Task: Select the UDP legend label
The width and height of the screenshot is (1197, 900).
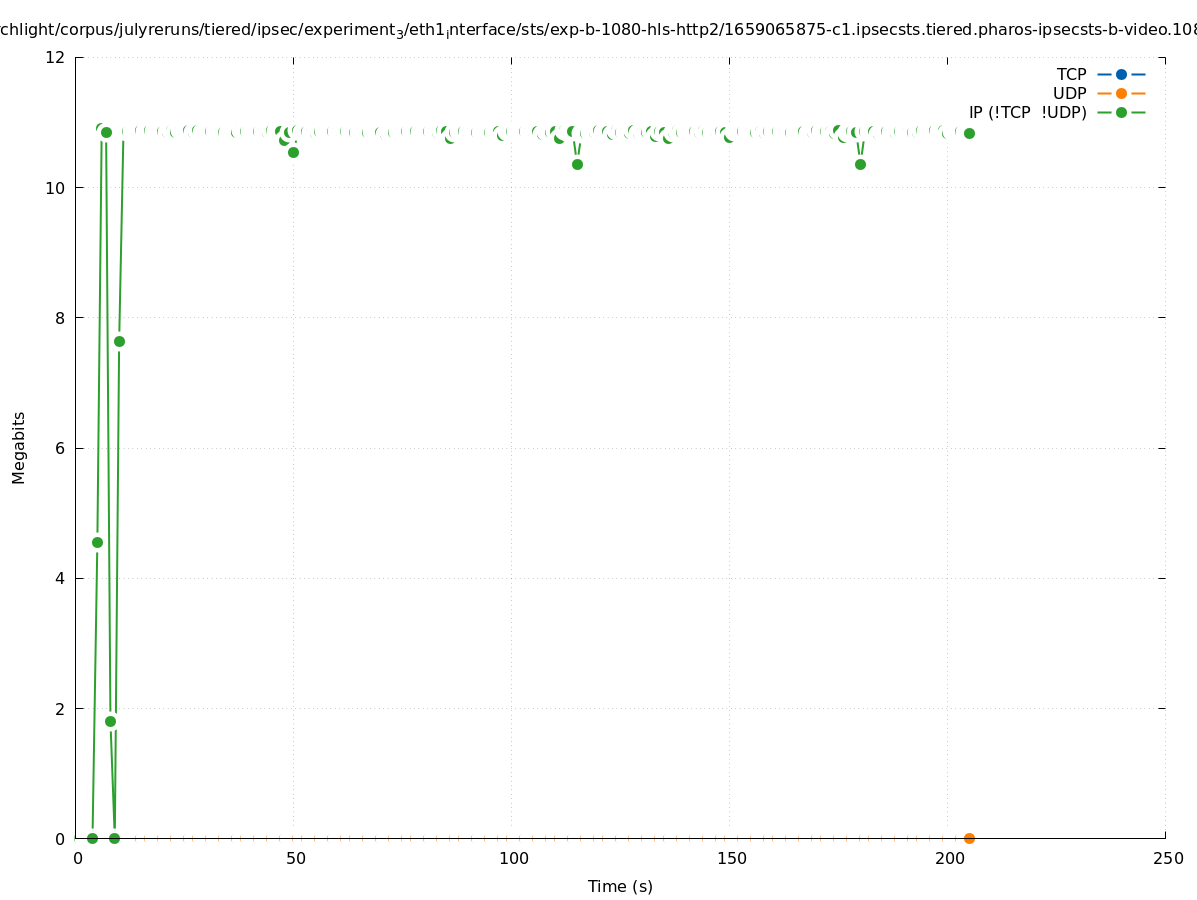Action: [x=1069, y=93]
